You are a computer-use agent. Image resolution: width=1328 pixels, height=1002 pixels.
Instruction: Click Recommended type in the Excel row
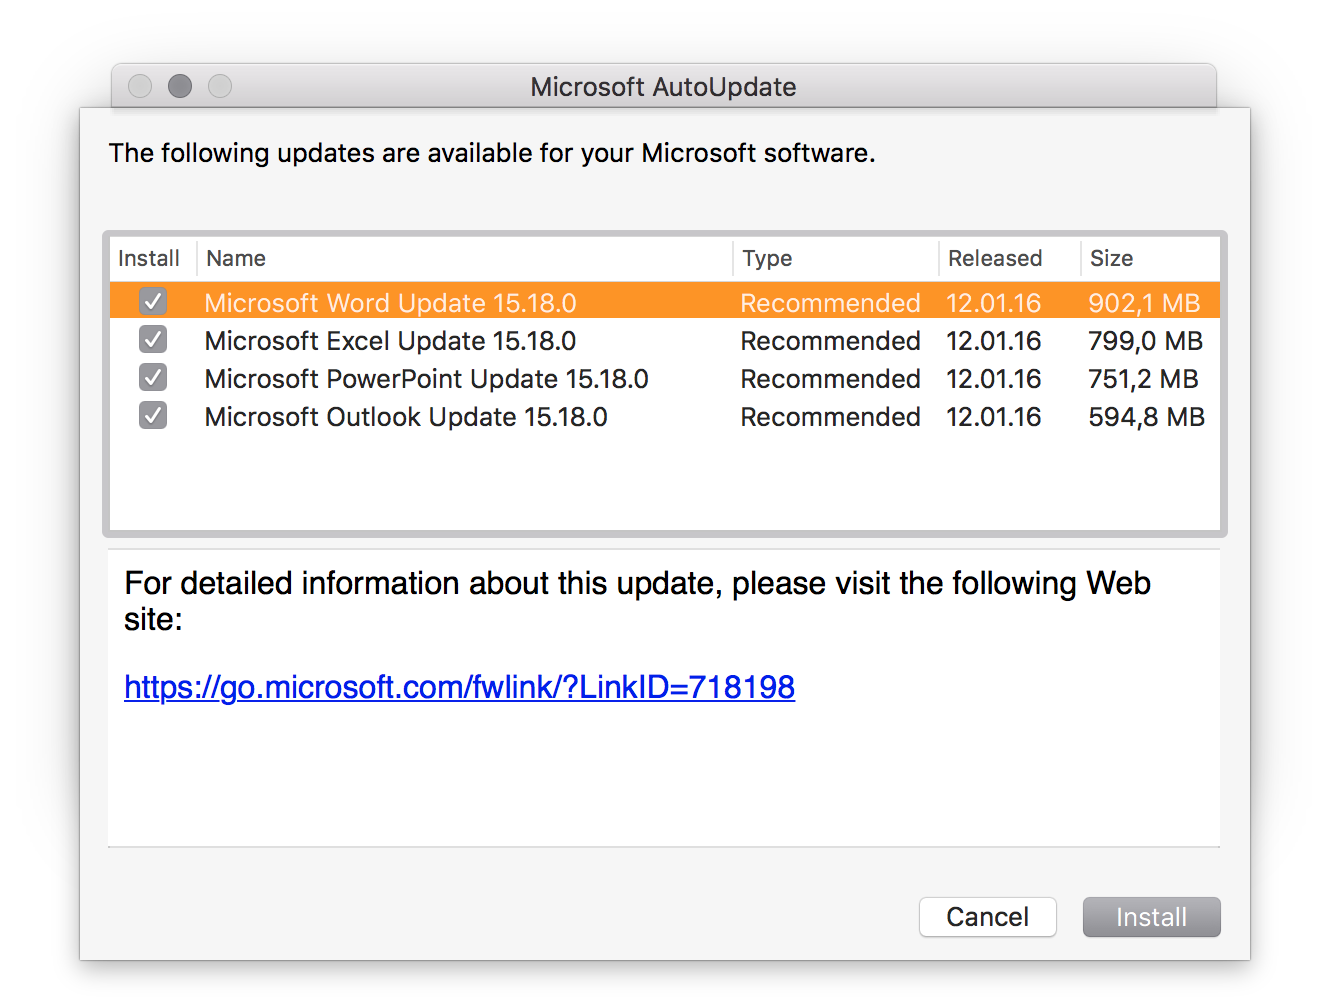(x=830, y=341)
